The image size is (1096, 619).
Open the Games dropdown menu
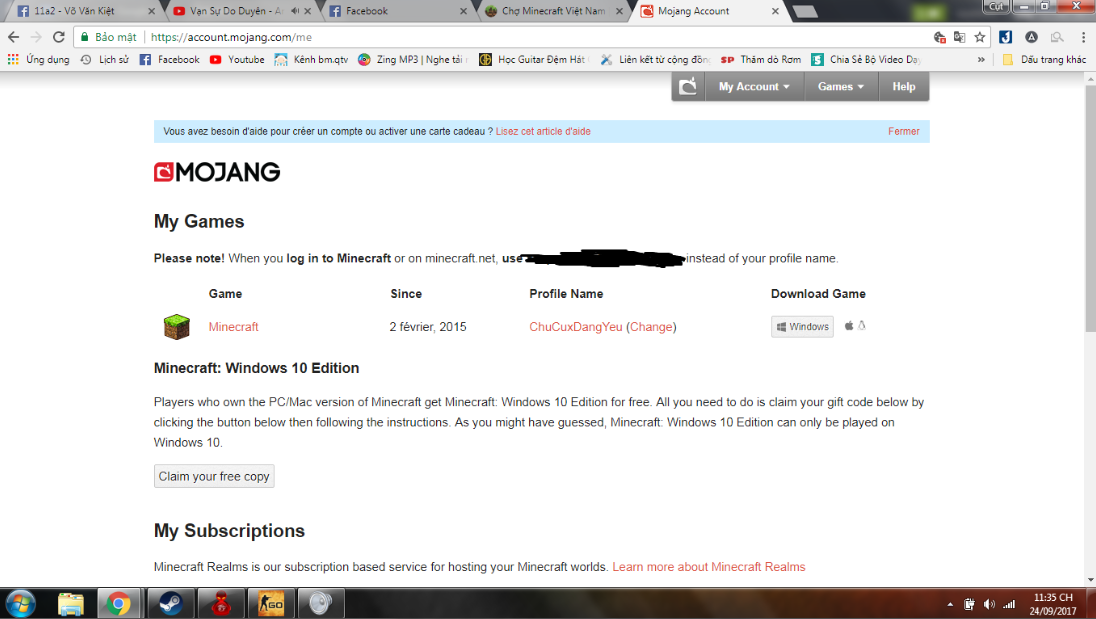pyautogui.click(x=841, y=87)
